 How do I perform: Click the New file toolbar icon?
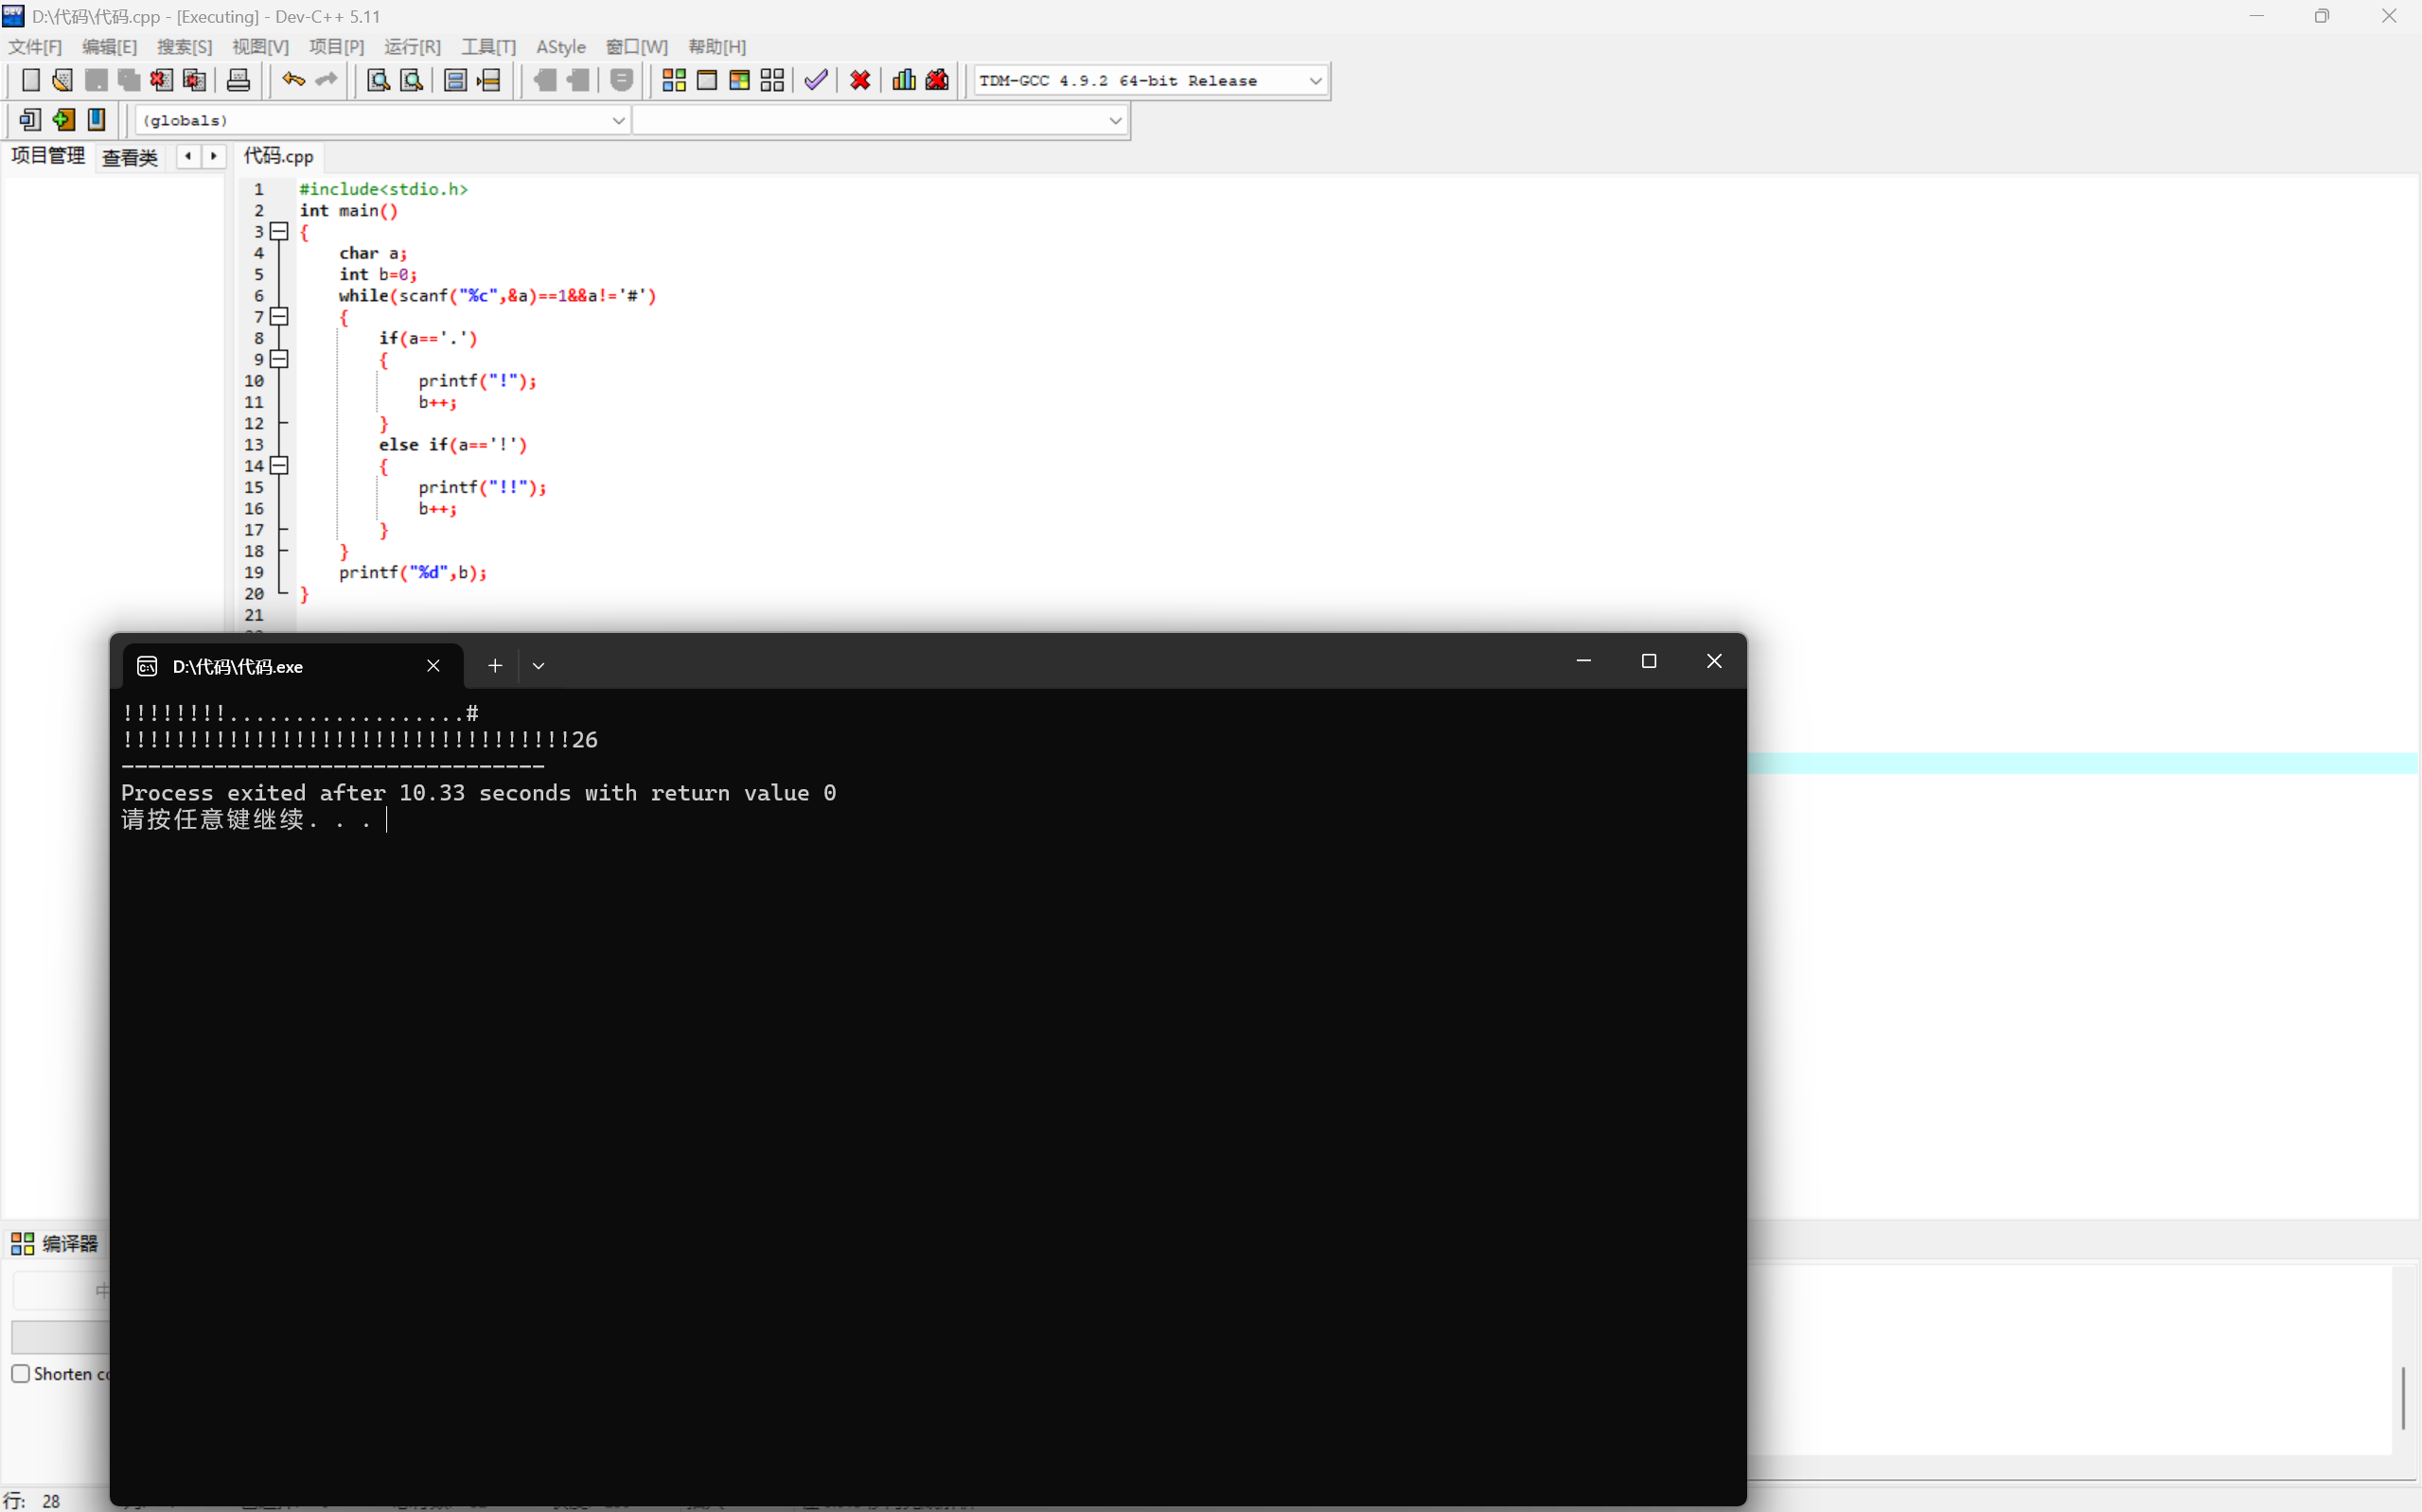30,80
